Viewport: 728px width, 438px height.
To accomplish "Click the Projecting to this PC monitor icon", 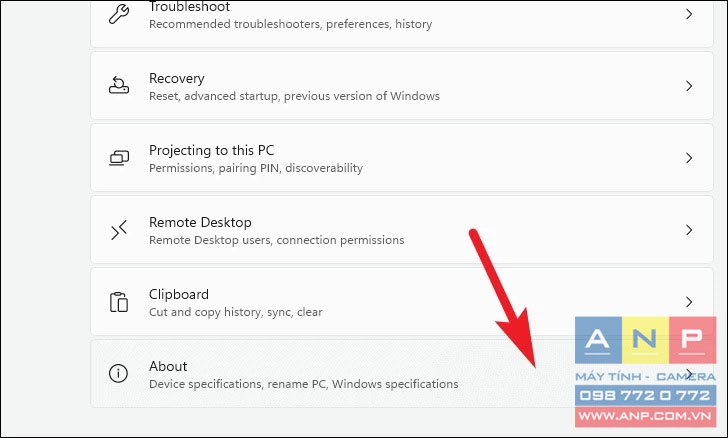I will (119, 158).
